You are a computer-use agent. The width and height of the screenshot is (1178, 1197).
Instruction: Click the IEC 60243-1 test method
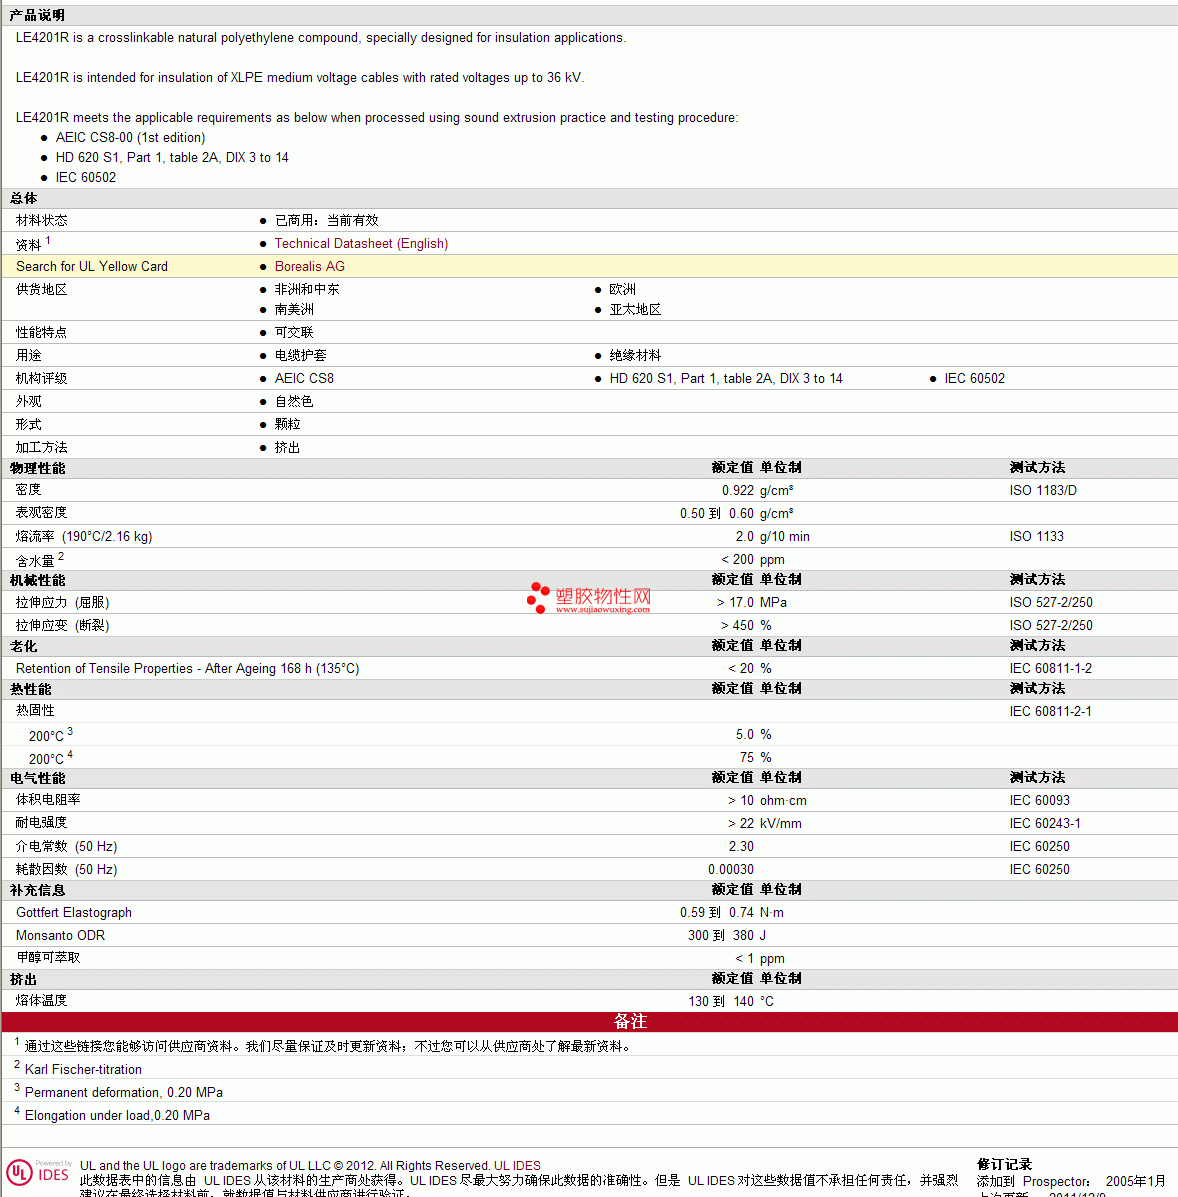click(x=1044, y=823)
